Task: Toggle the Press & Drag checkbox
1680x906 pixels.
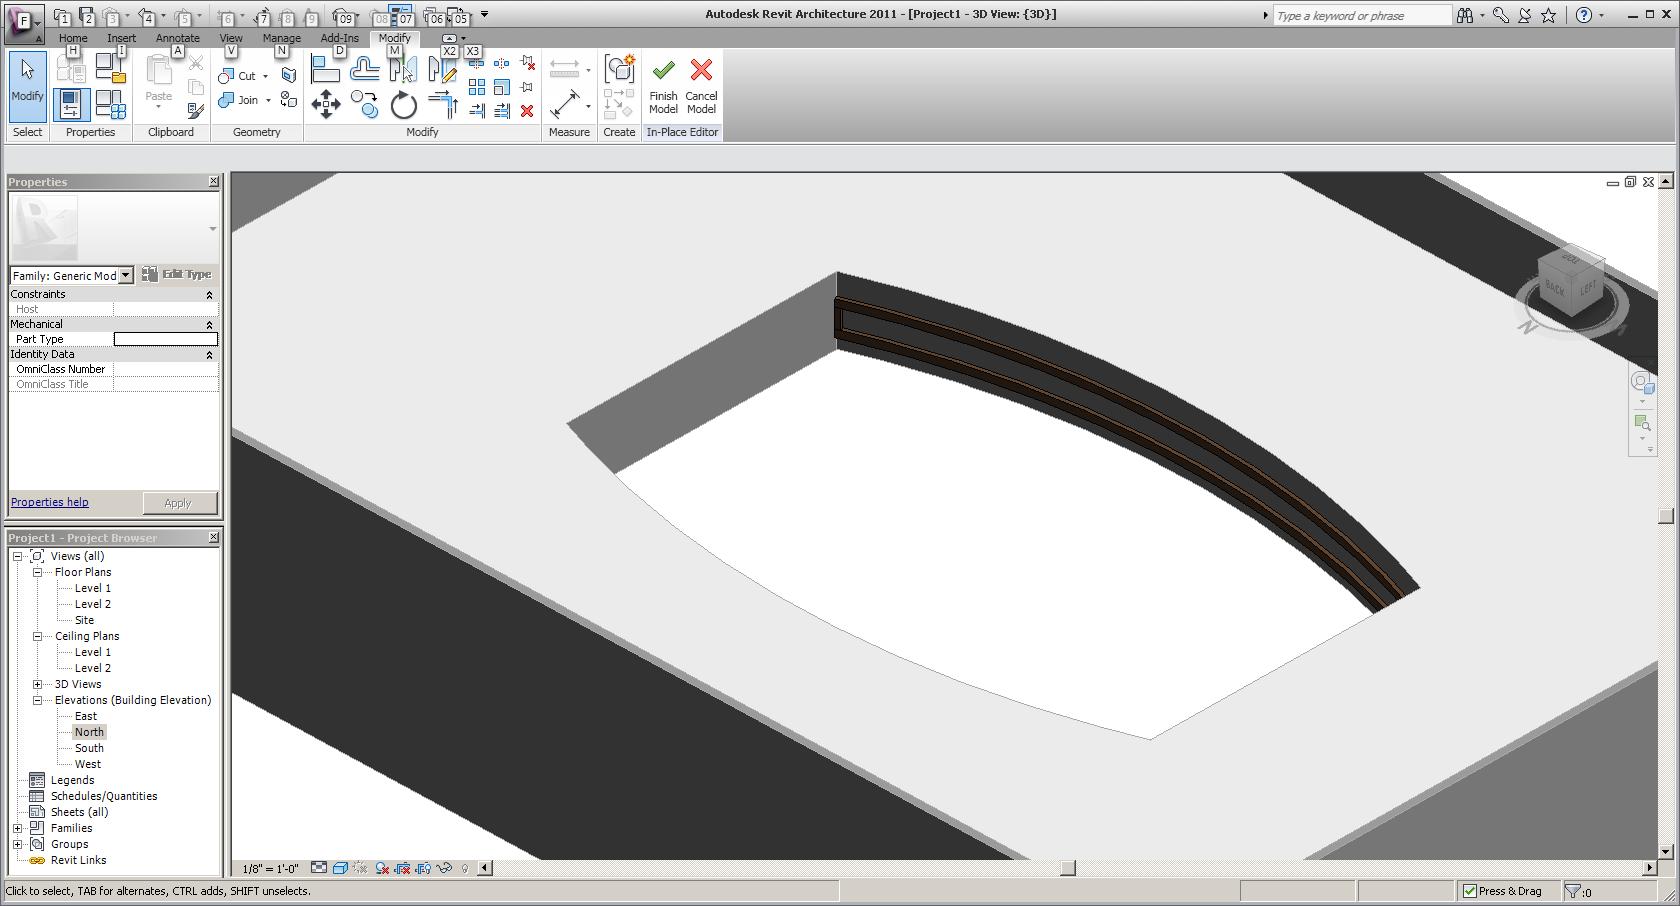Action: pyautogui.click(x=1470, y=891)
